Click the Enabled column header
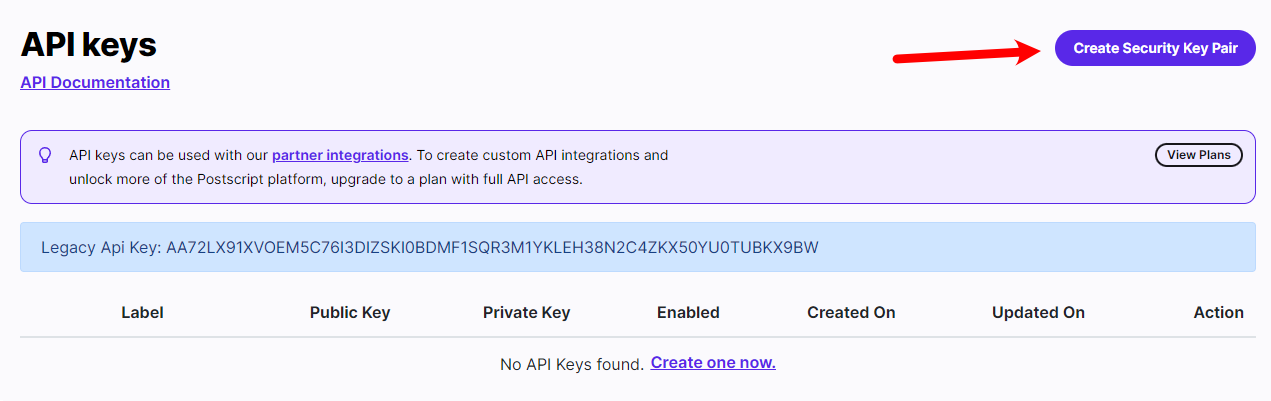Image resolution: width=1271 pixels, height=401 pixels. tap(688, 312)
